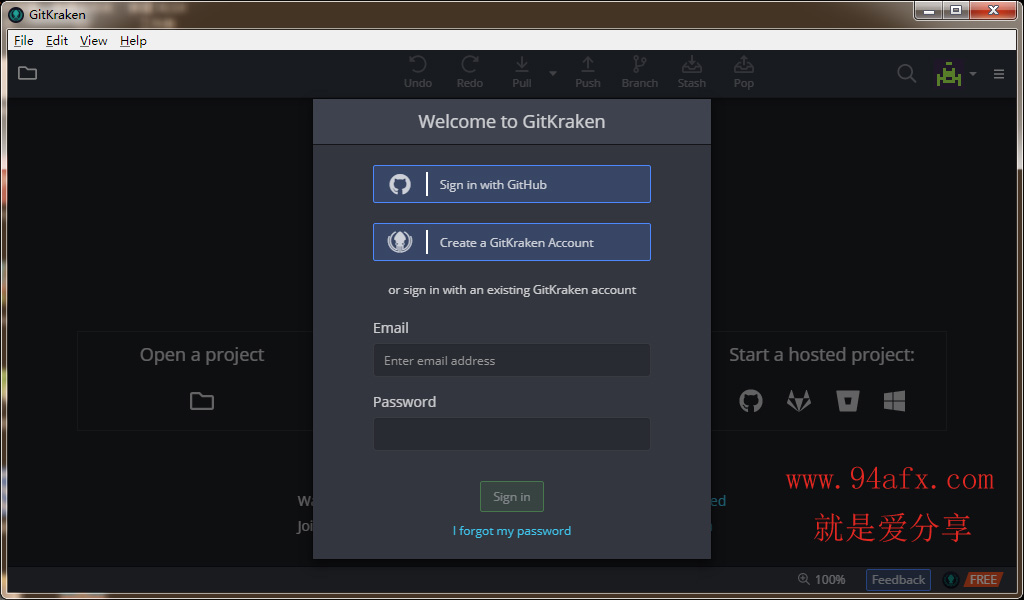
Task: Open the hamburger menu icon
Action: tap(999, 74)
